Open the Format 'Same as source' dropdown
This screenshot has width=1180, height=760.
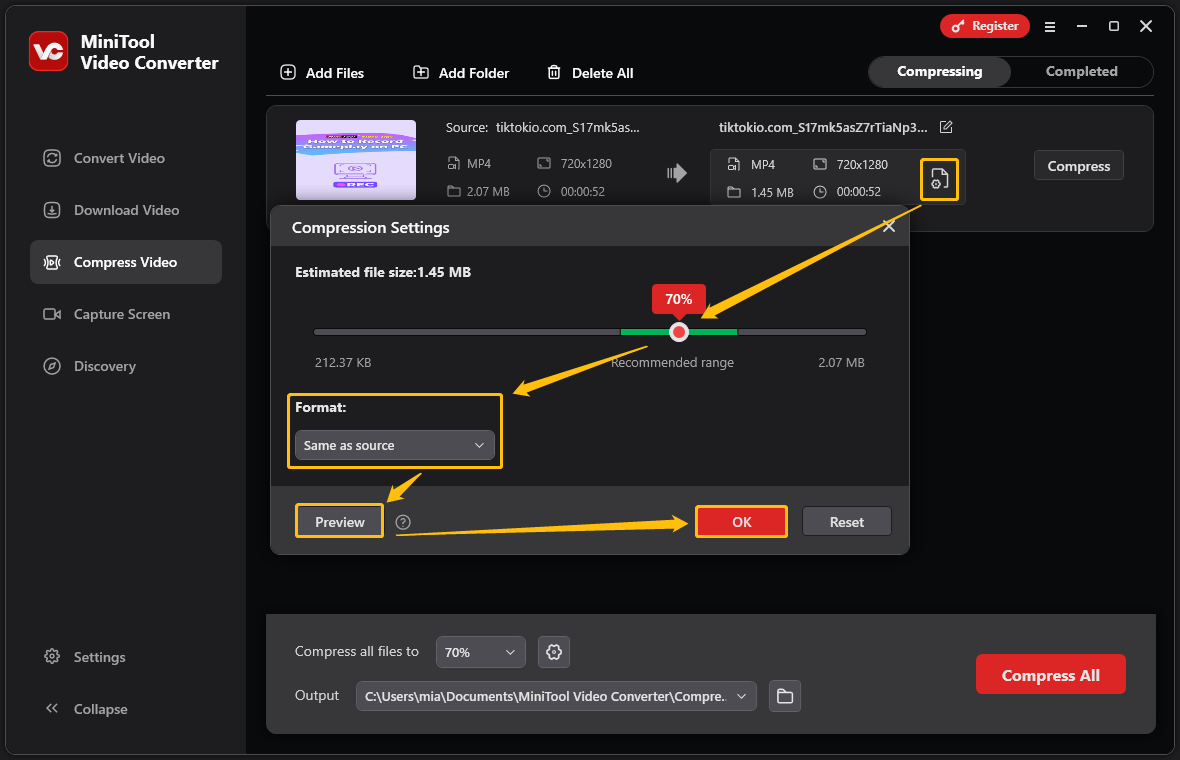(394, 445)
